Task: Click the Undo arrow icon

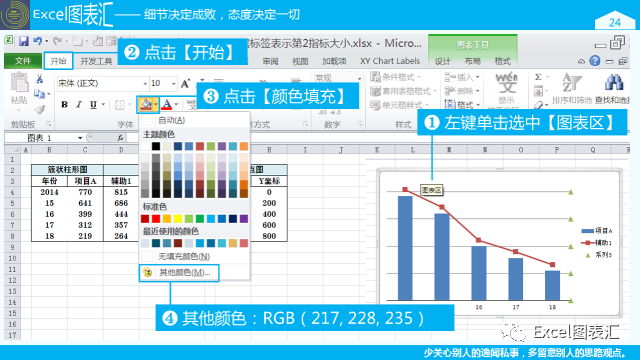Action: (x=38, y=41)
